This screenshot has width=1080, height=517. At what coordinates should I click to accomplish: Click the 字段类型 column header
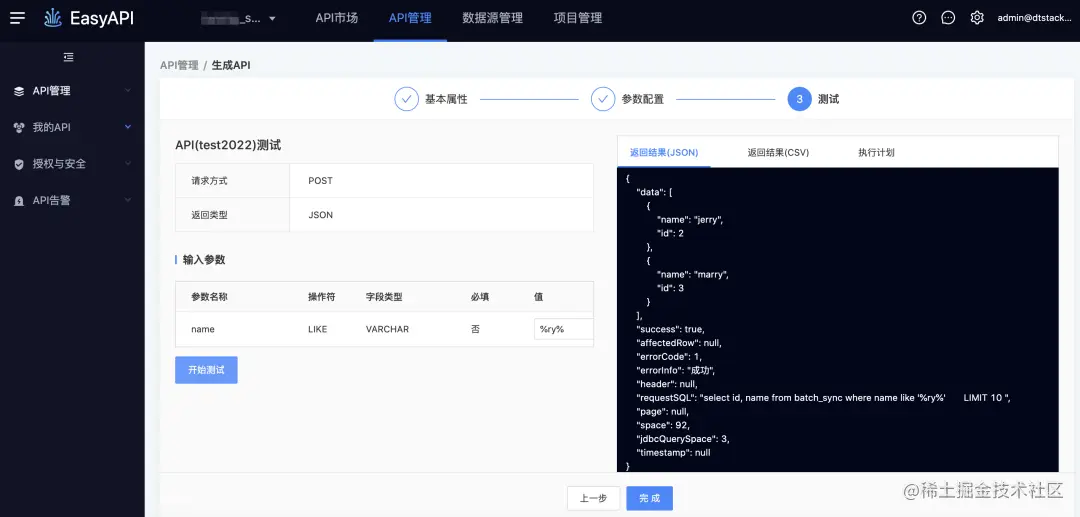[384, 297]
